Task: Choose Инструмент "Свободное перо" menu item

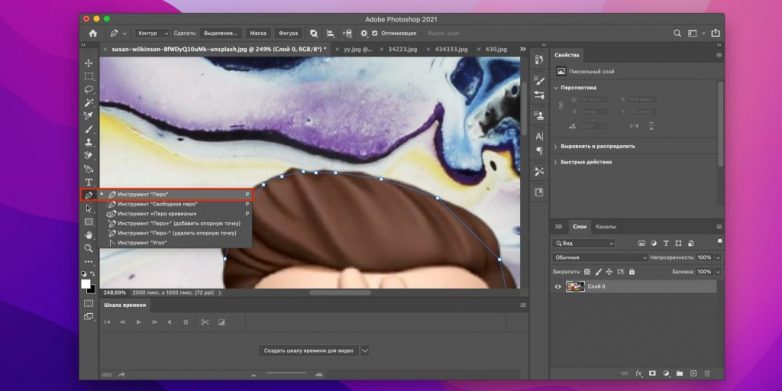Action: pyautogui.click(x=176, y=204)
